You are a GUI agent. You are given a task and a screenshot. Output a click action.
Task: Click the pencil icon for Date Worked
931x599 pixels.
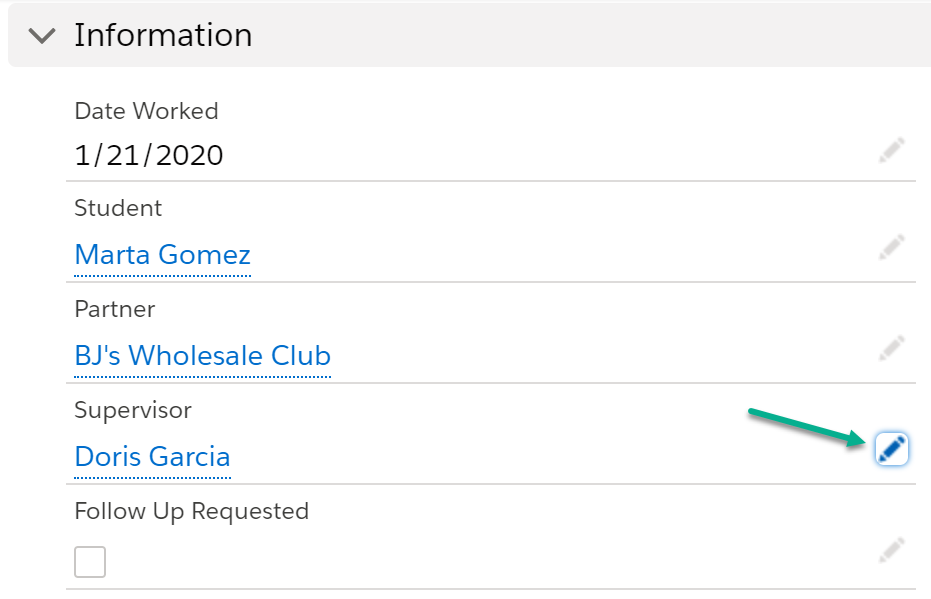[891, 150]
